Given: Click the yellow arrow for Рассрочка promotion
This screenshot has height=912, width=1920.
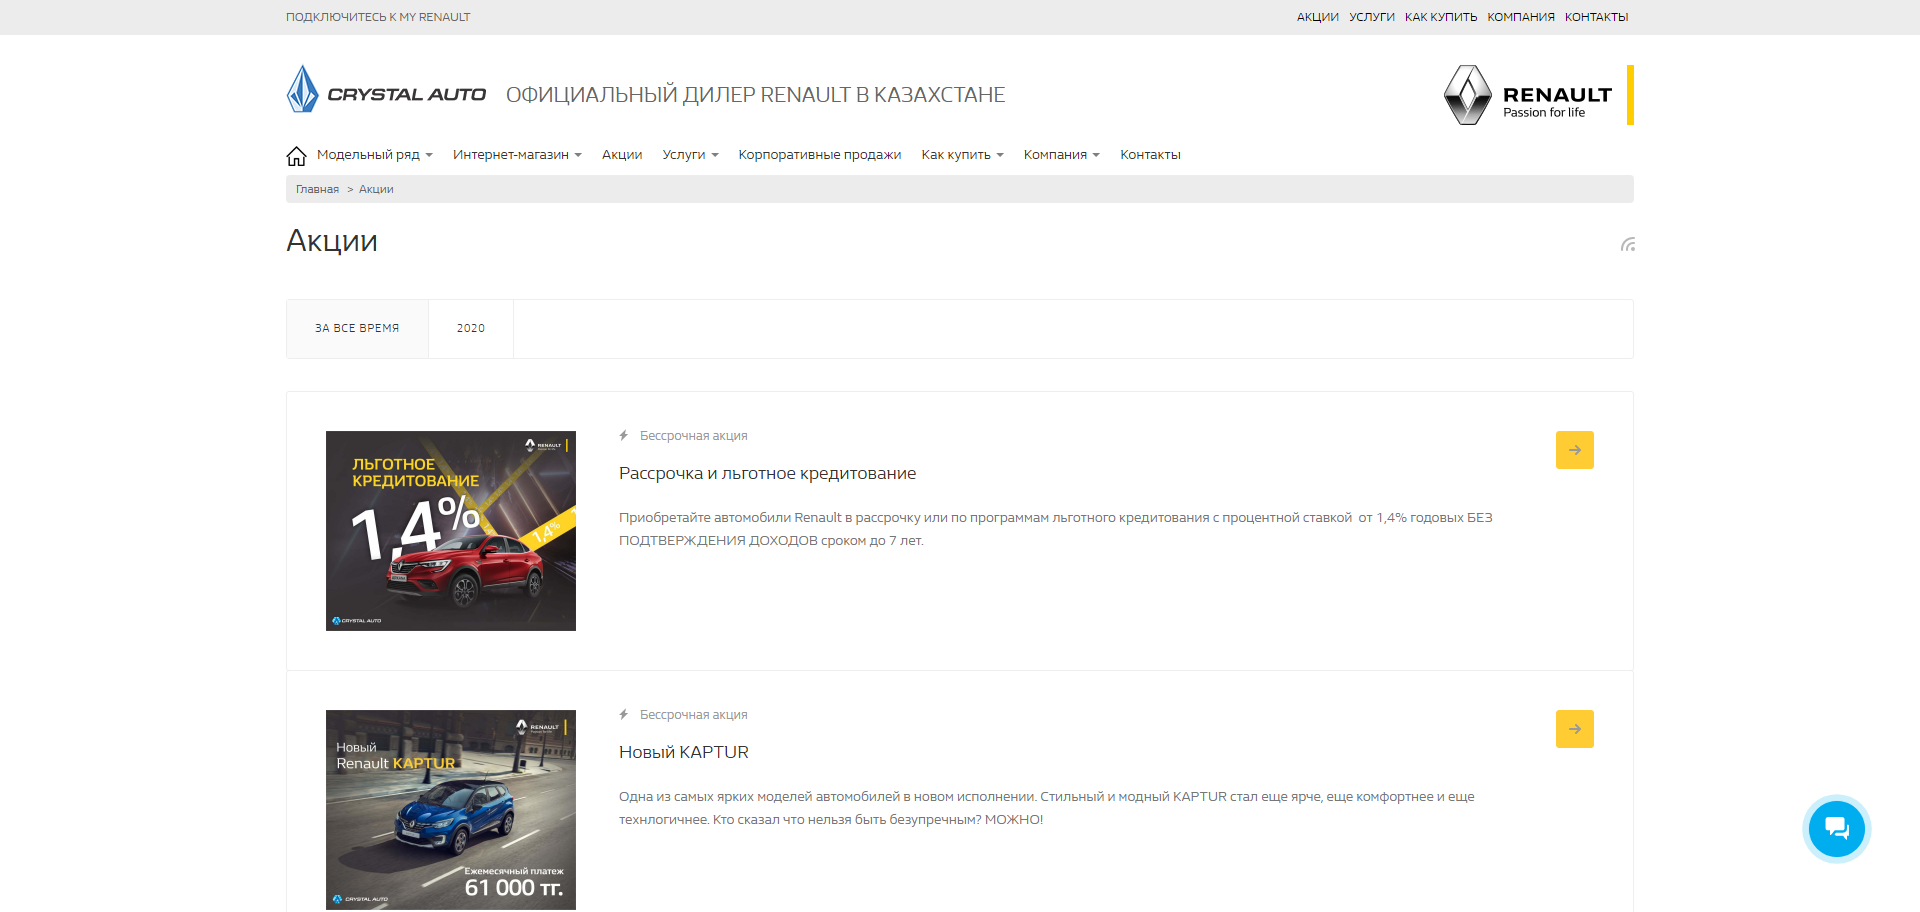Looking at the screenshot, I should (x=1575, y=450).
